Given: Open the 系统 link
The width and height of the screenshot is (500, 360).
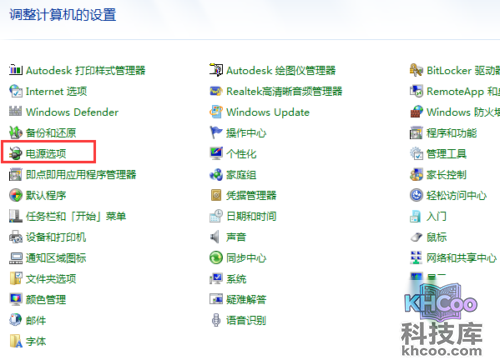Looking at the screenshot, I should tap(236, 279).
